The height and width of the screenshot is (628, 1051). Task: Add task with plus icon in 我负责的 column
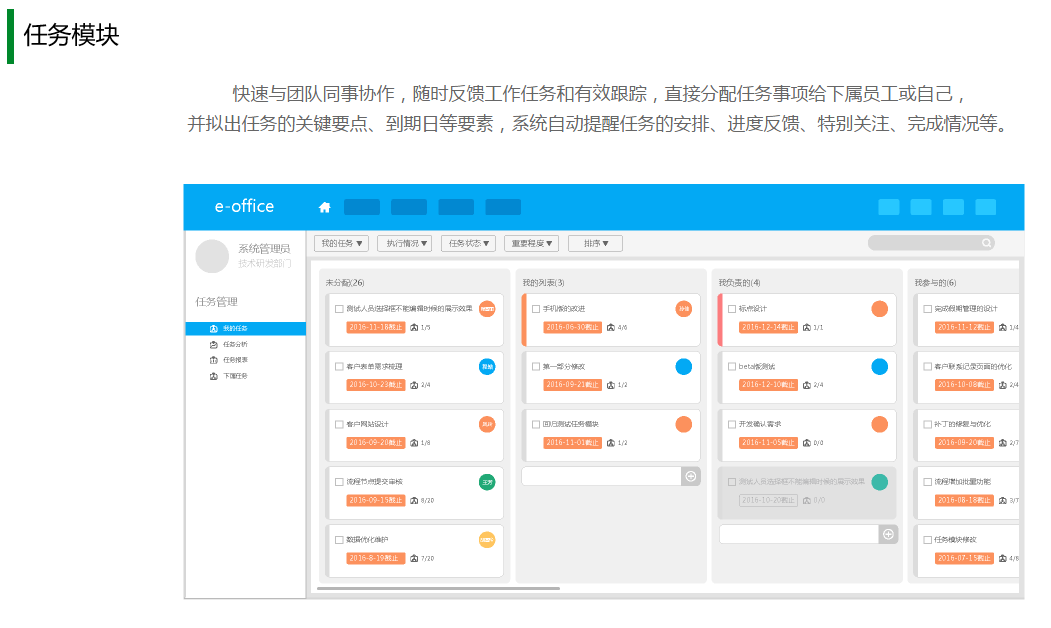coord(887,534)
